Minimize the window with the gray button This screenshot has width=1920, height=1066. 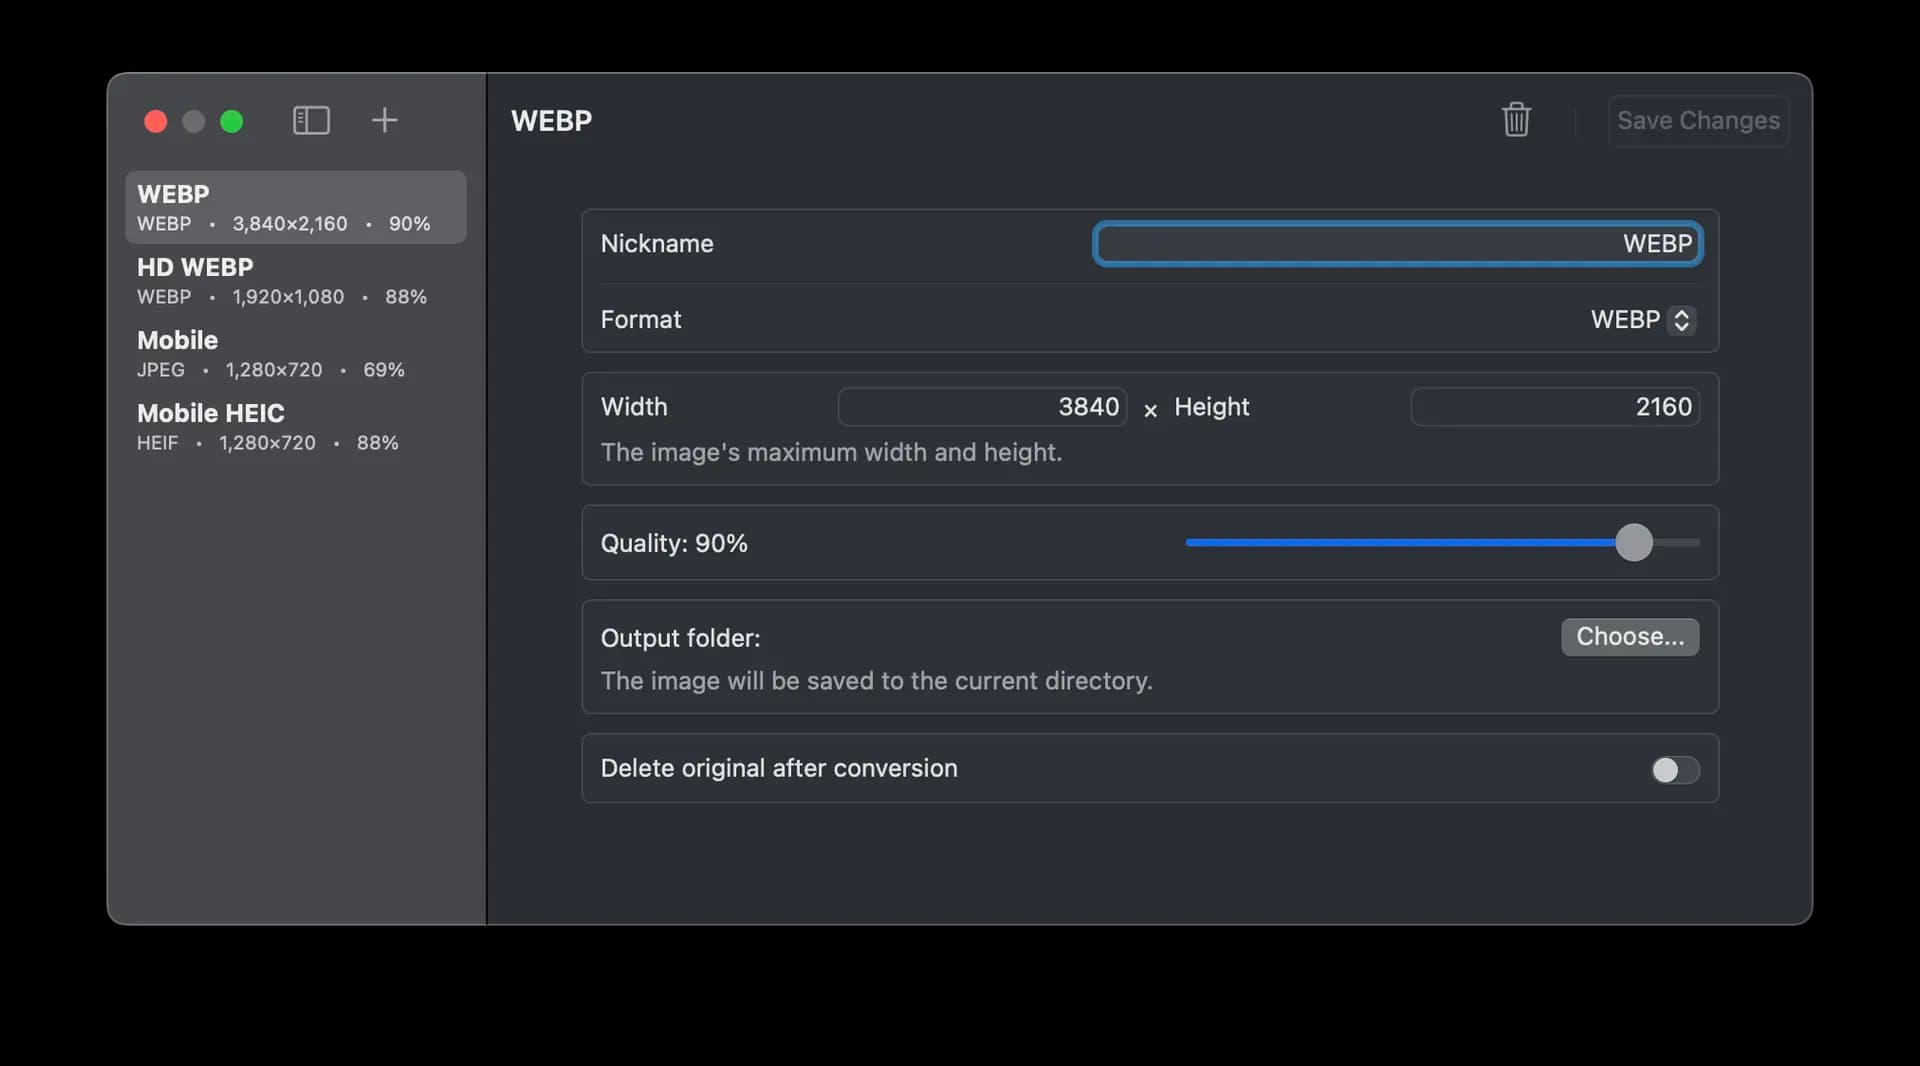(x=193, y=121)
